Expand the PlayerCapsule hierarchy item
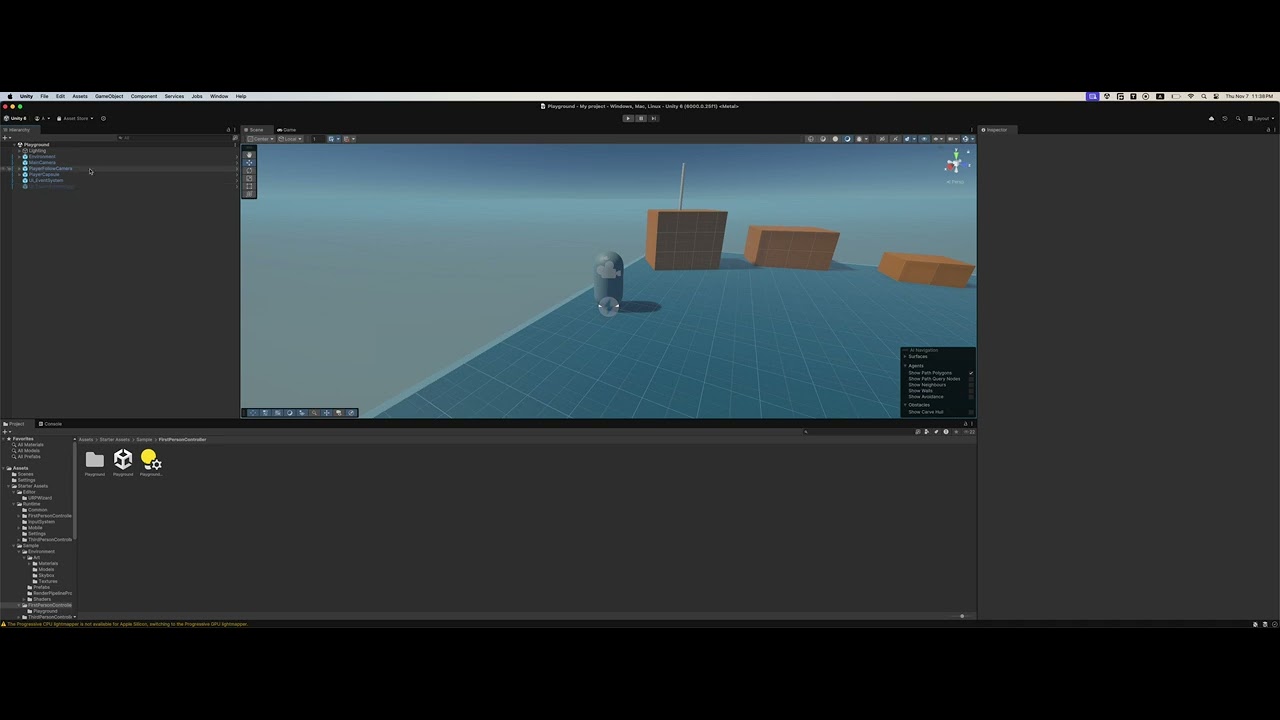This screenshot has width=1280, height=720. pos(19,175)
